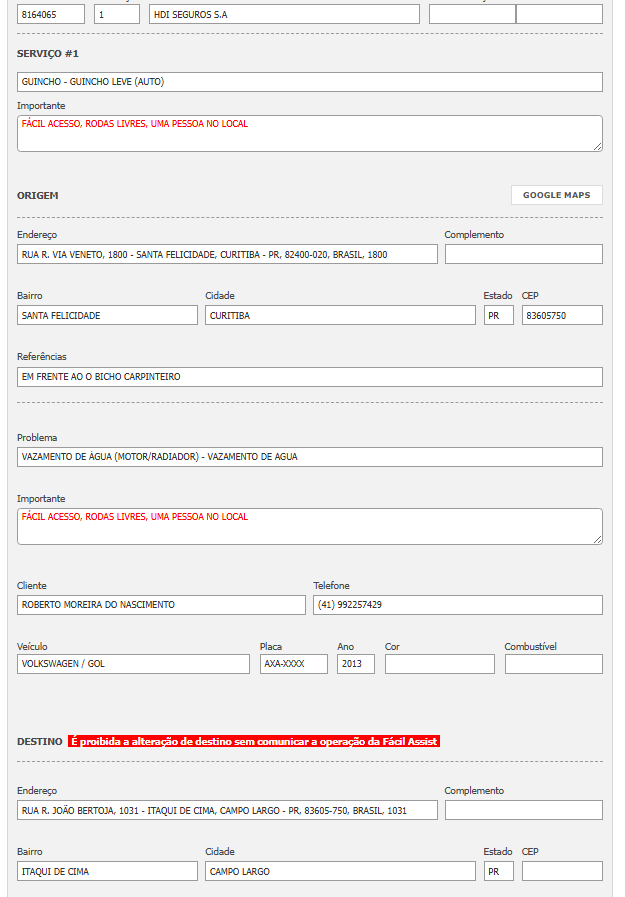Click the Veículo field Volkswagen / Gol

(x=133, y=664)
